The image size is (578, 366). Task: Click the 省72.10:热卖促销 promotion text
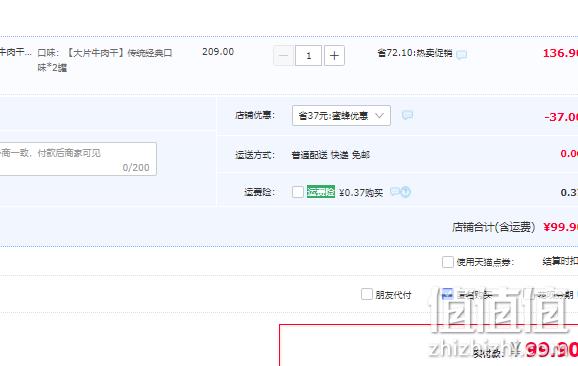(415, 53)
